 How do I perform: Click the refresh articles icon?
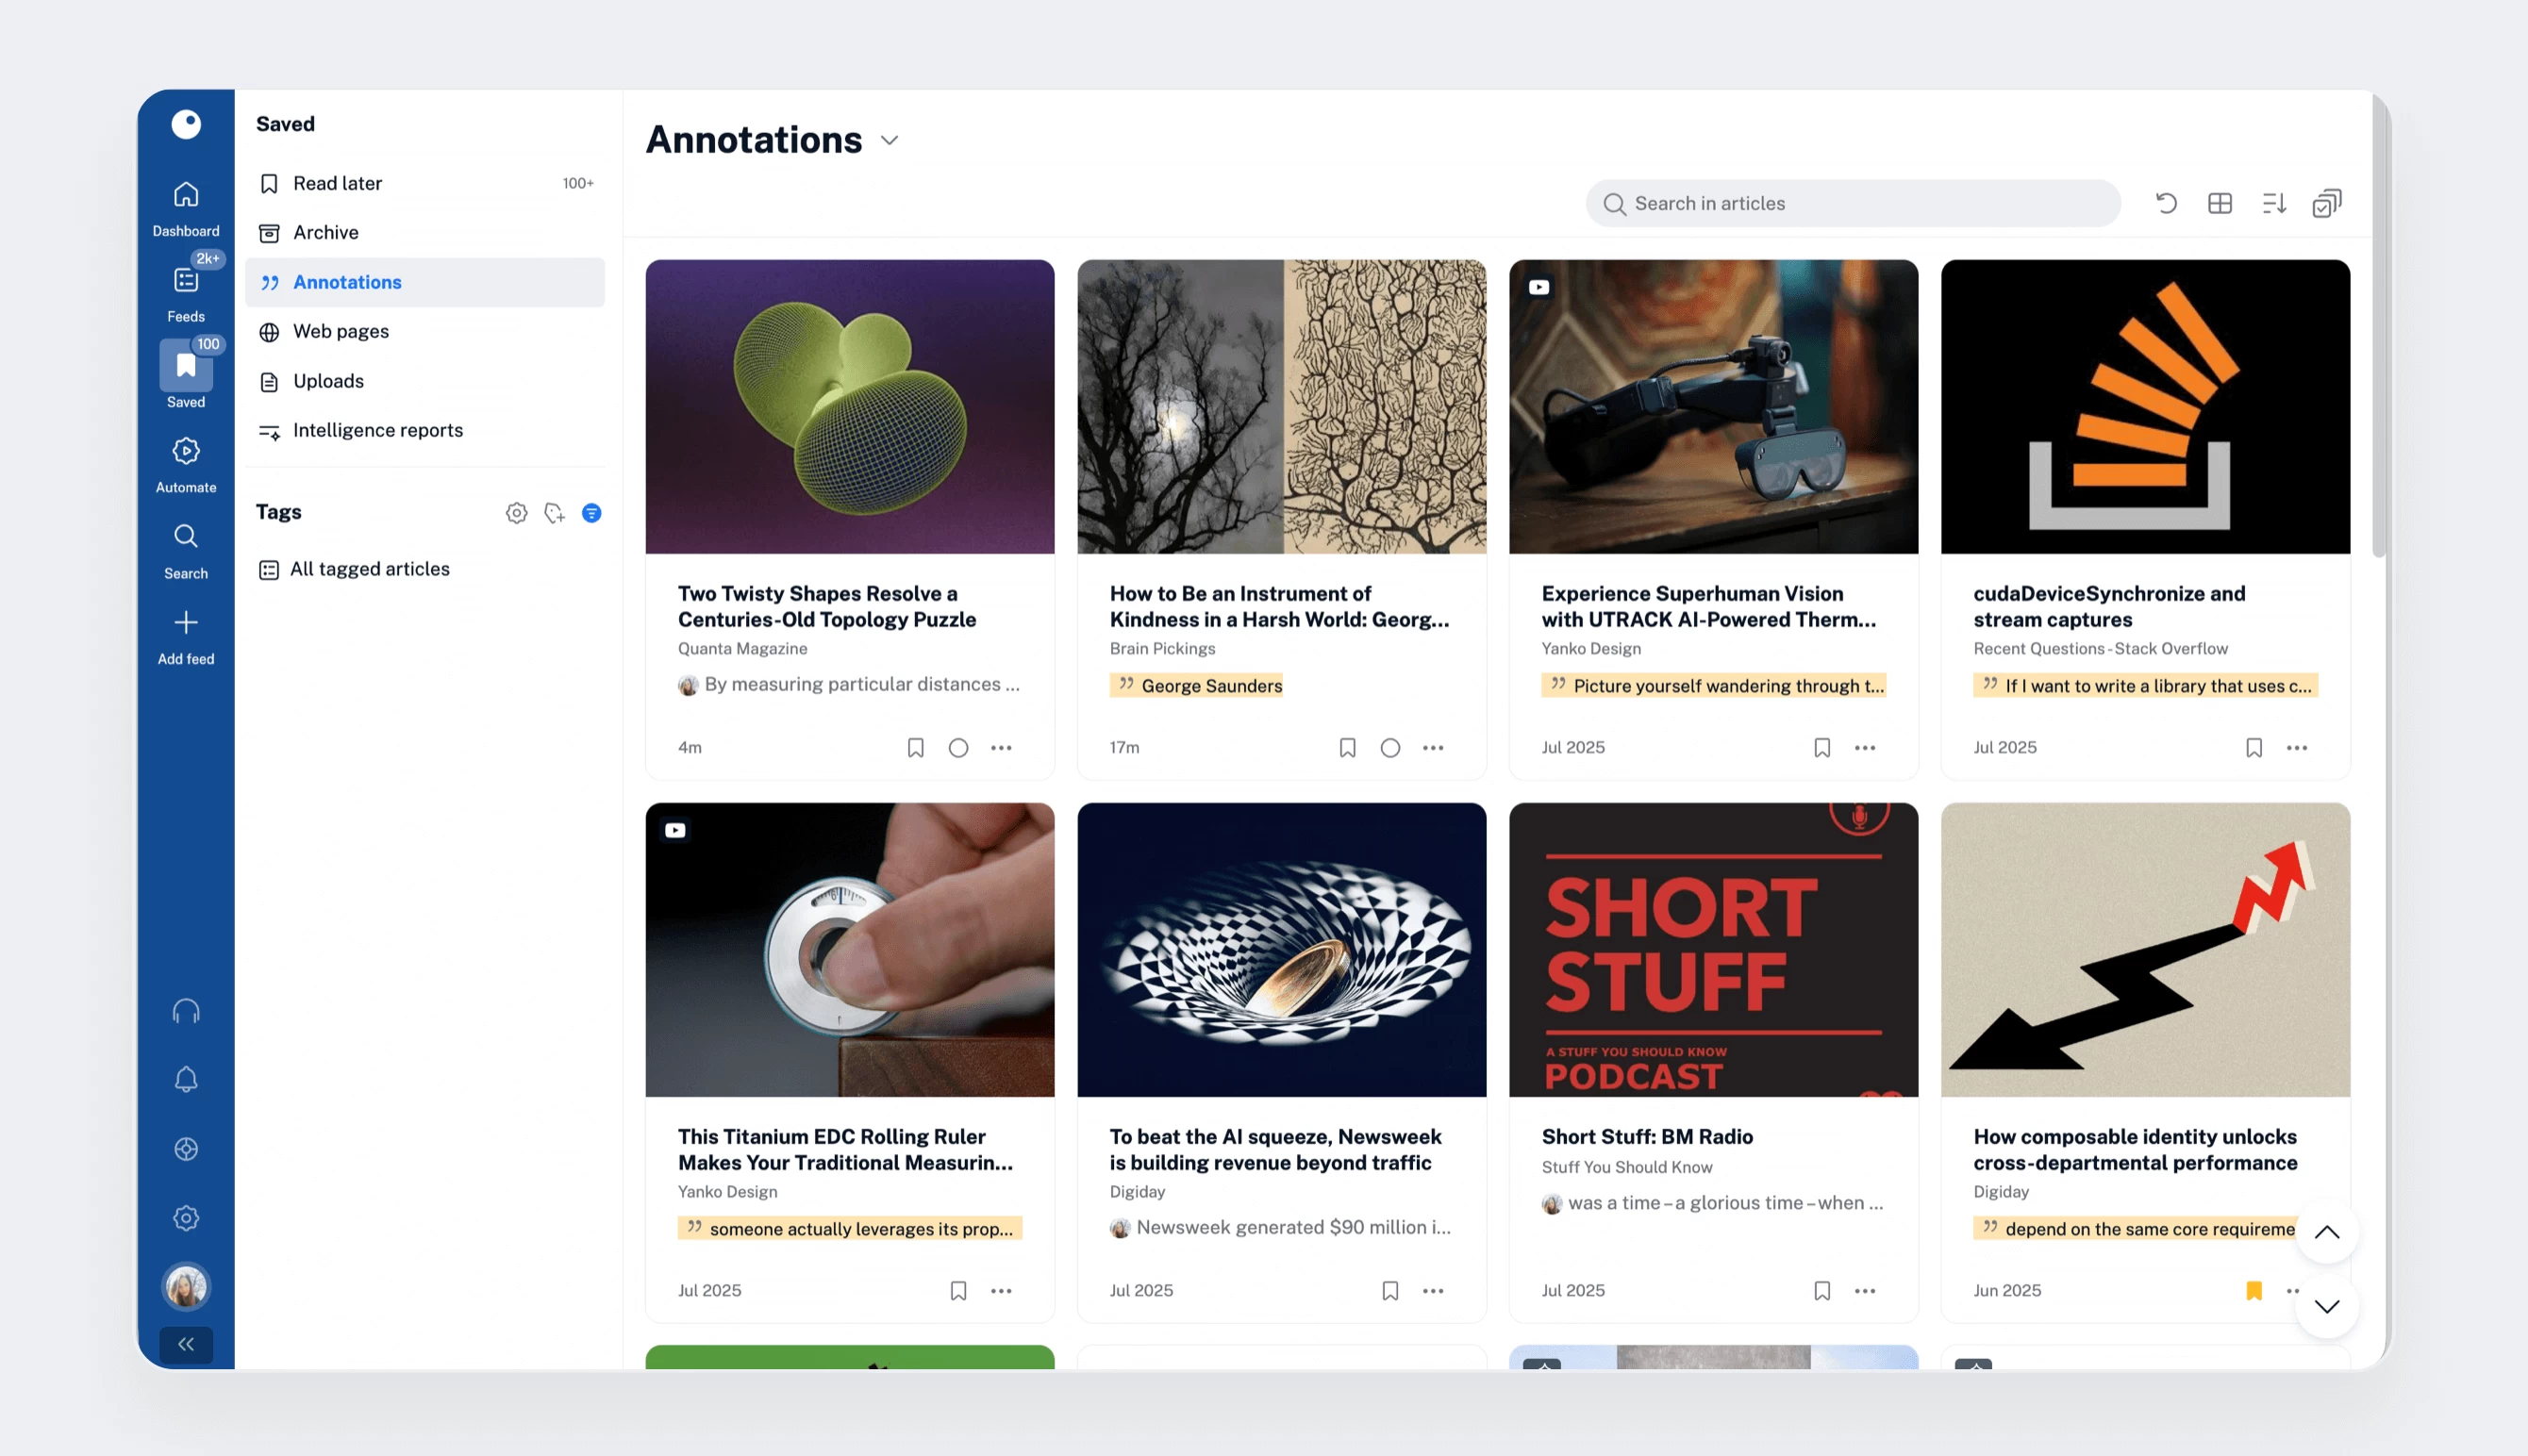(2166, 204)
